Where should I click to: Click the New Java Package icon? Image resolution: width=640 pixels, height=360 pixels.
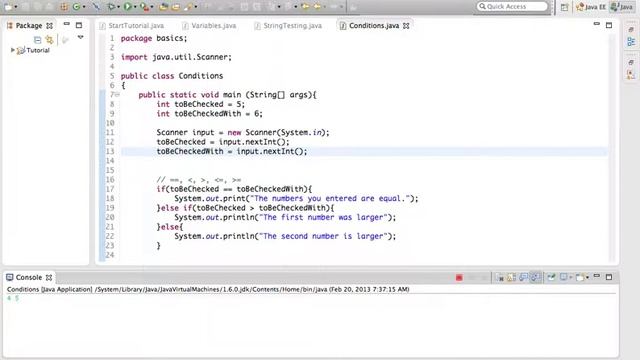click(163, 7)
